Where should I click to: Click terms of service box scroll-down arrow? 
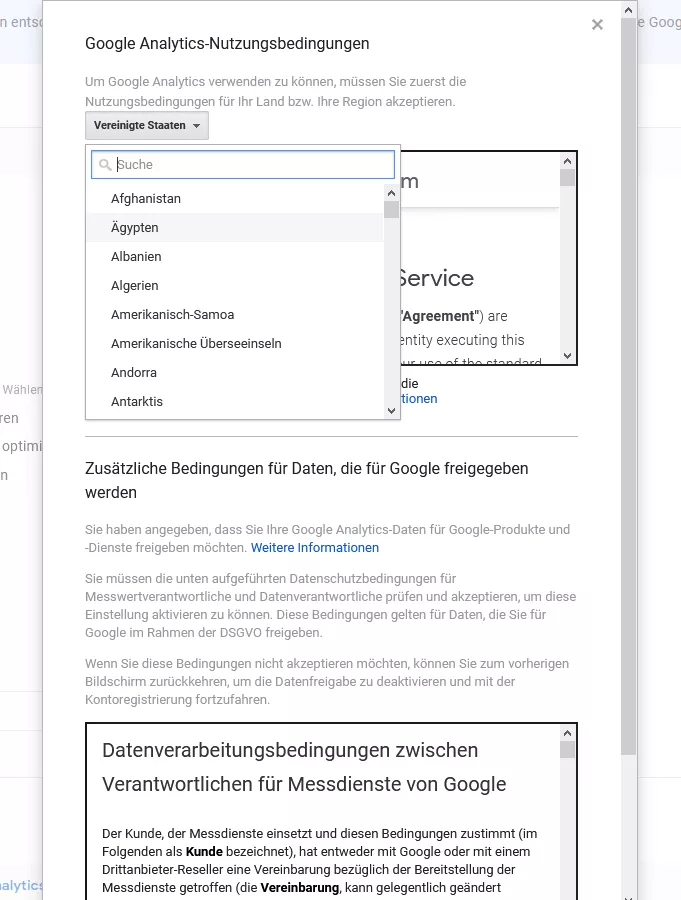point(567,356)
